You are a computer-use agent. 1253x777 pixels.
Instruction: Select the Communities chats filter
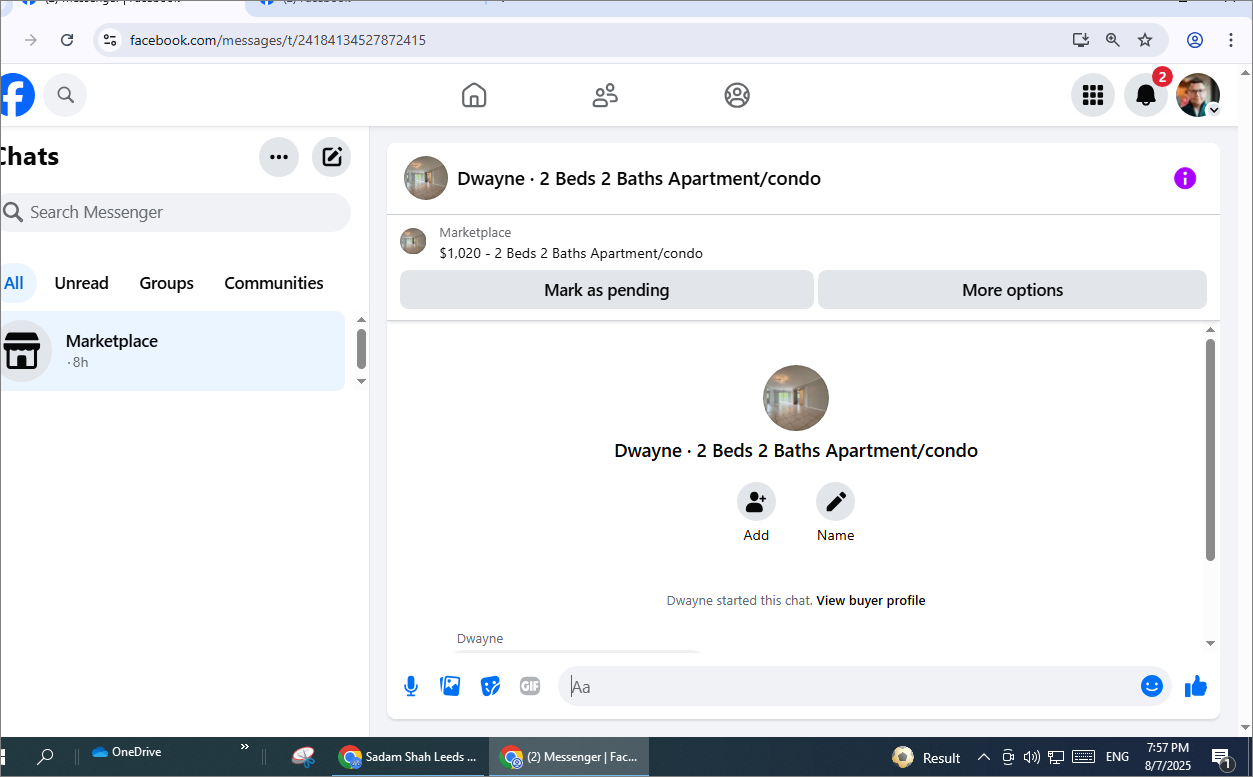click(x=274, y=283)
